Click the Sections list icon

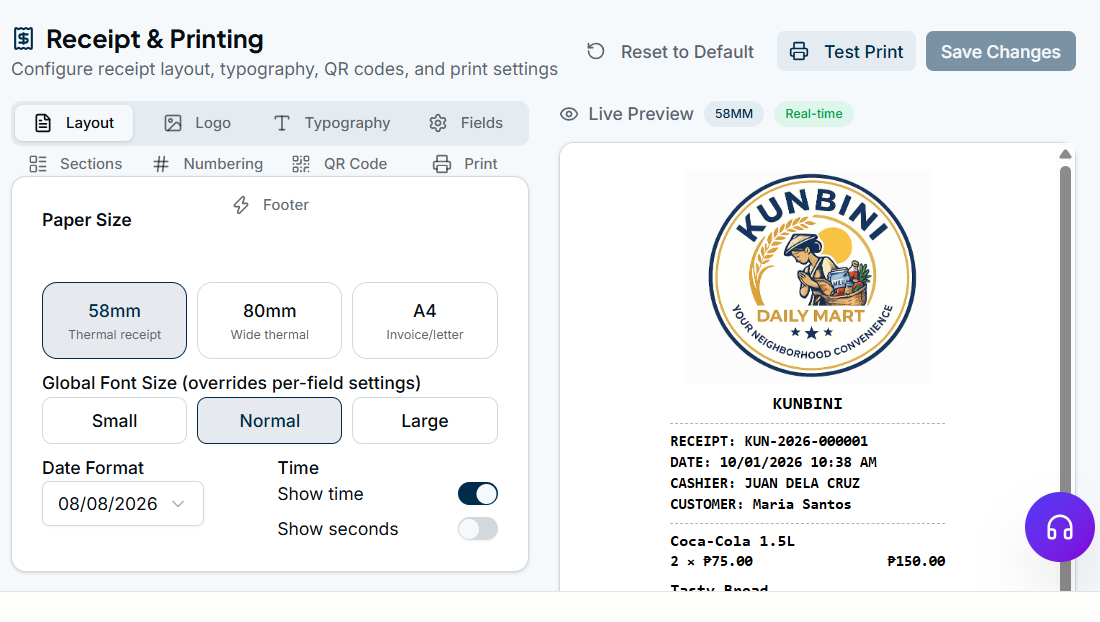(x=38, y=164)
